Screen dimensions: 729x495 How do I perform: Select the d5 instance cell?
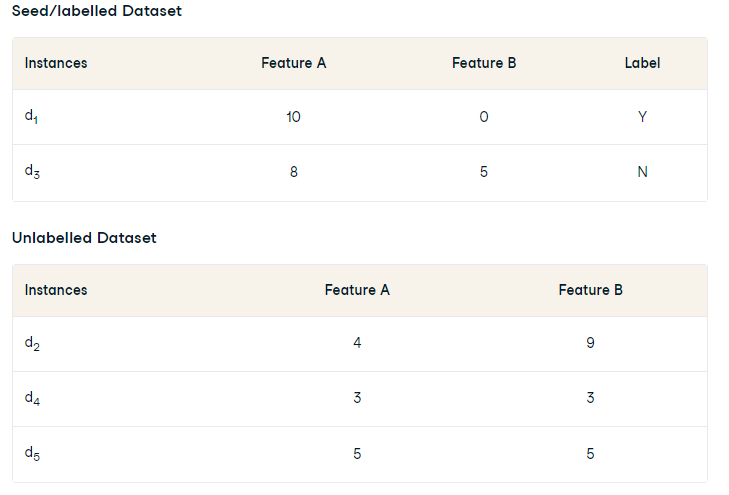click(32, 454)
